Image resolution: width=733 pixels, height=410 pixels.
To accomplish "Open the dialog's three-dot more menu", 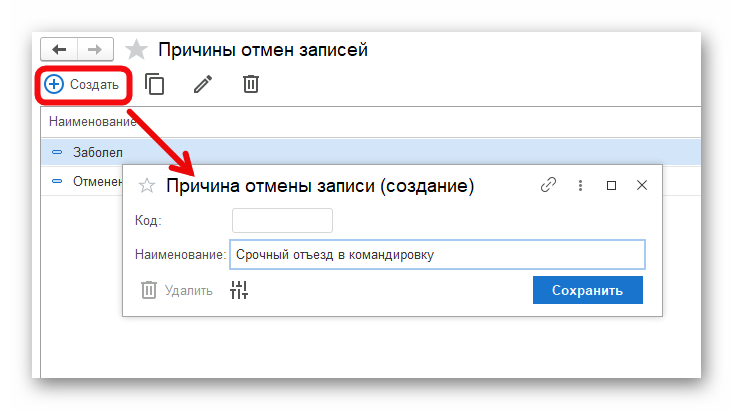I will [x=580, y=186].
